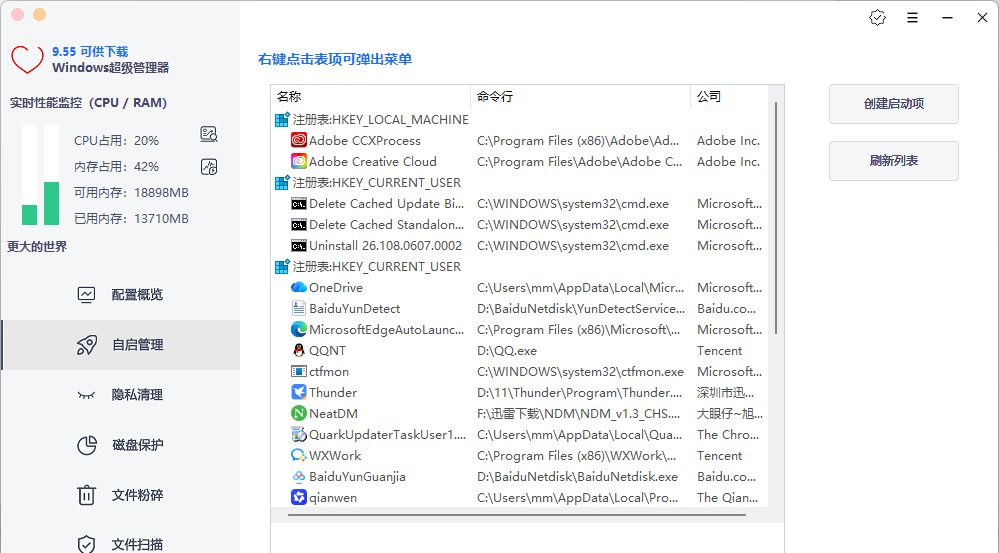
Task: Click the 创建启动项 button
Action: click(893, 104)
